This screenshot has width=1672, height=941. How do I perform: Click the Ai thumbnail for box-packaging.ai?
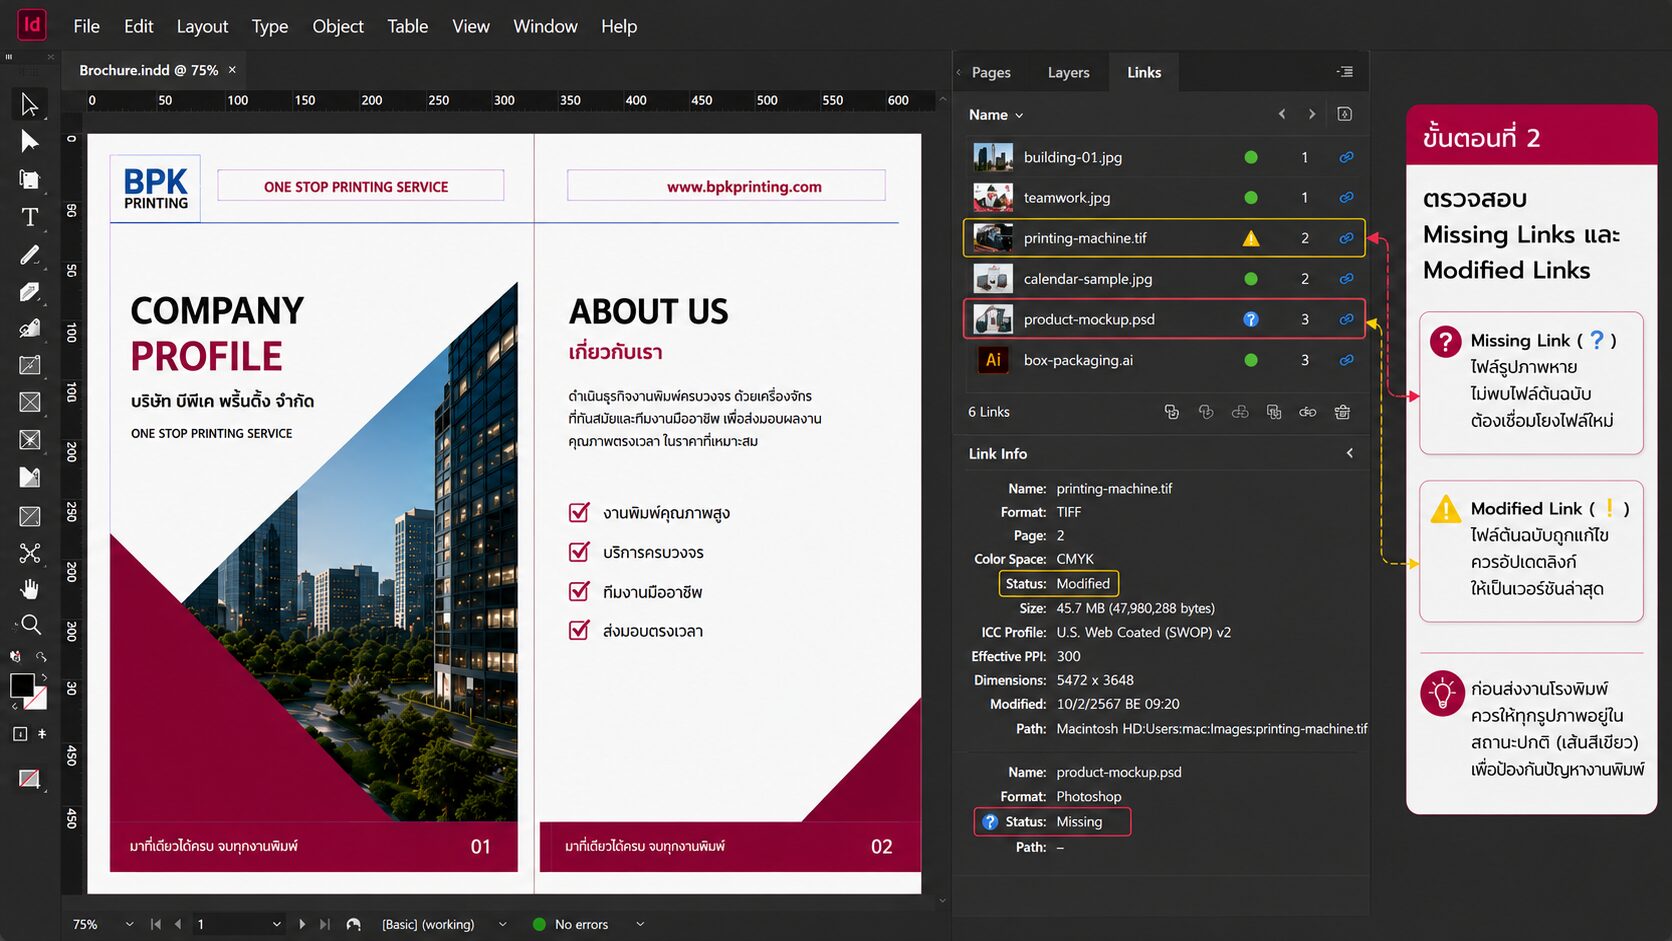tap(993, 360)
